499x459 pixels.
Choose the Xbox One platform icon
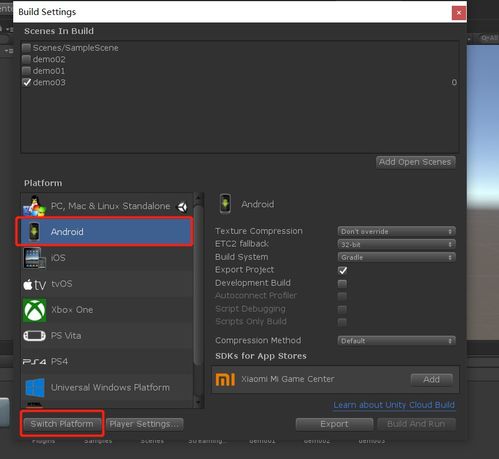pos(34,310)
